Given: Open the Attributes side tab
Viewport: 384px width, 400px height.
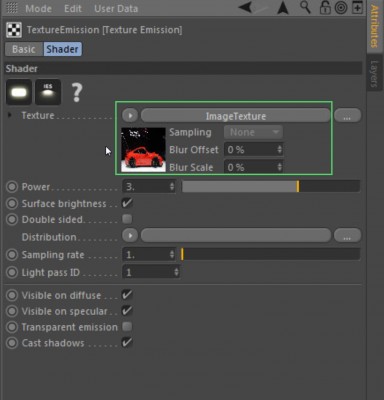Looking at the screenshot, I should (375, 26).
